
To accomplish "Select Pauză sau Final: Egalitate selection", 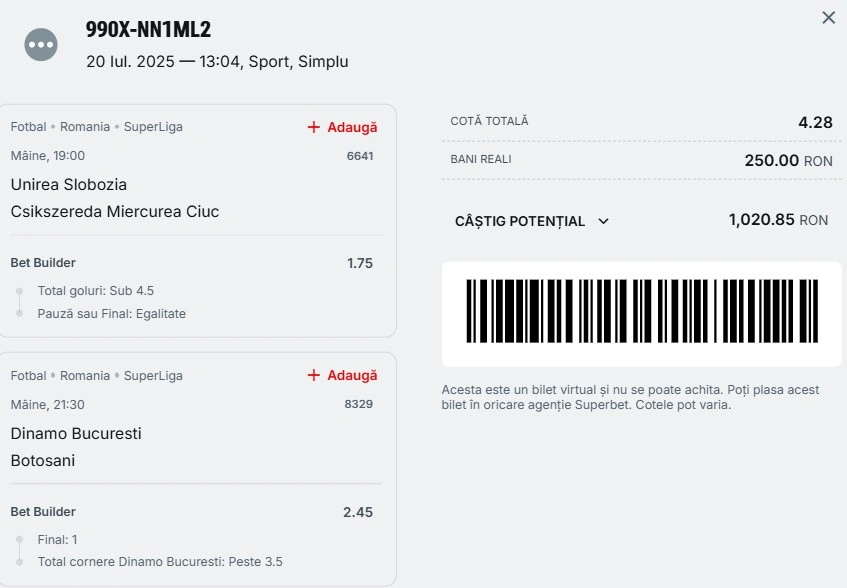I will click(111, 314).
